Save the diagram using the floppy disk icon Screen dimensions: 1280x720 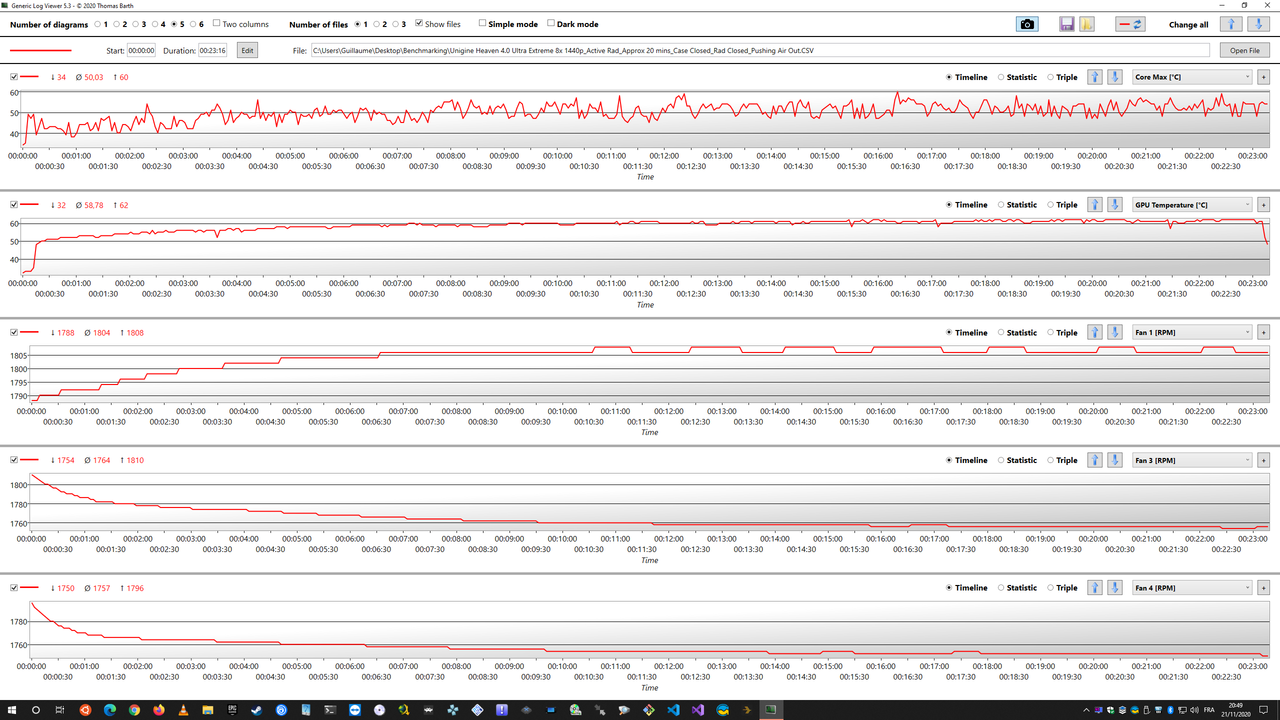(x=1066, y=24)
